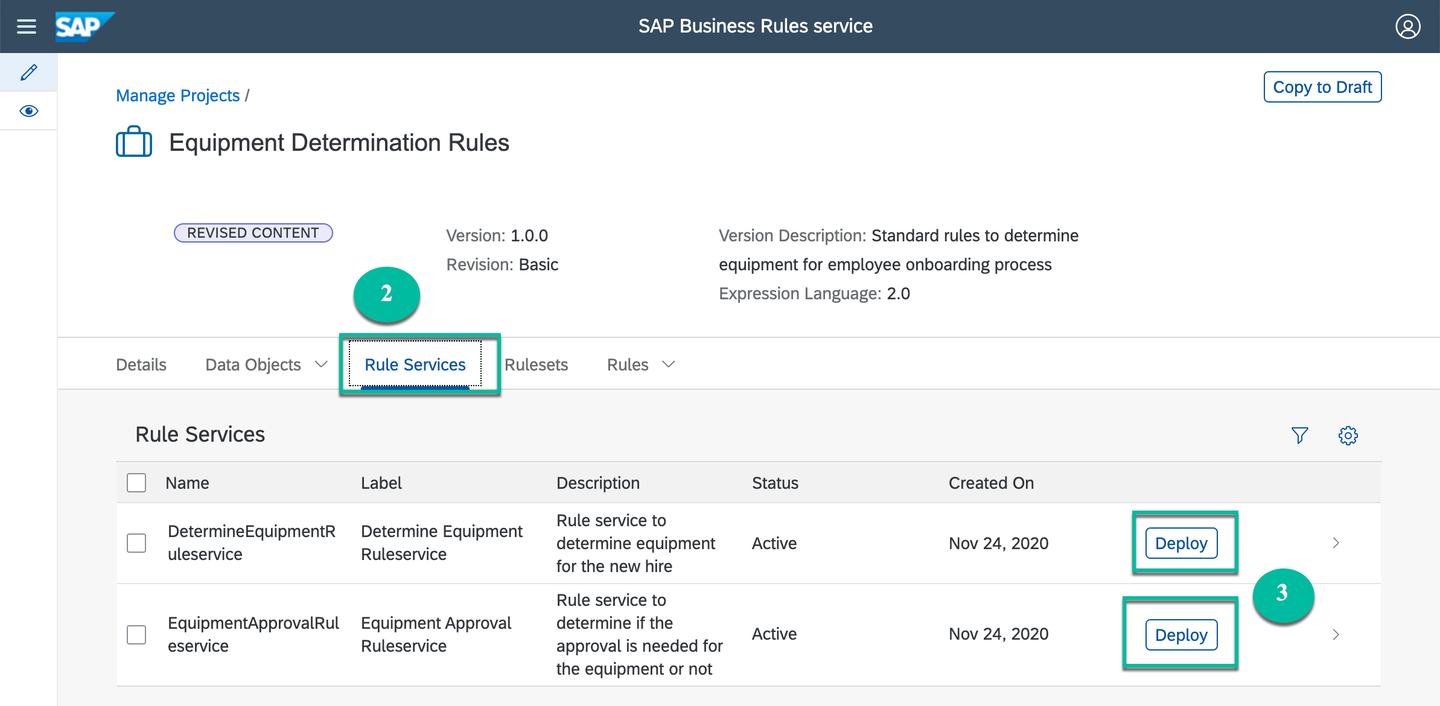Click the Version: 1.0.0 text
Viewport: 1440px width, 706px height.
tap(497, 236)
